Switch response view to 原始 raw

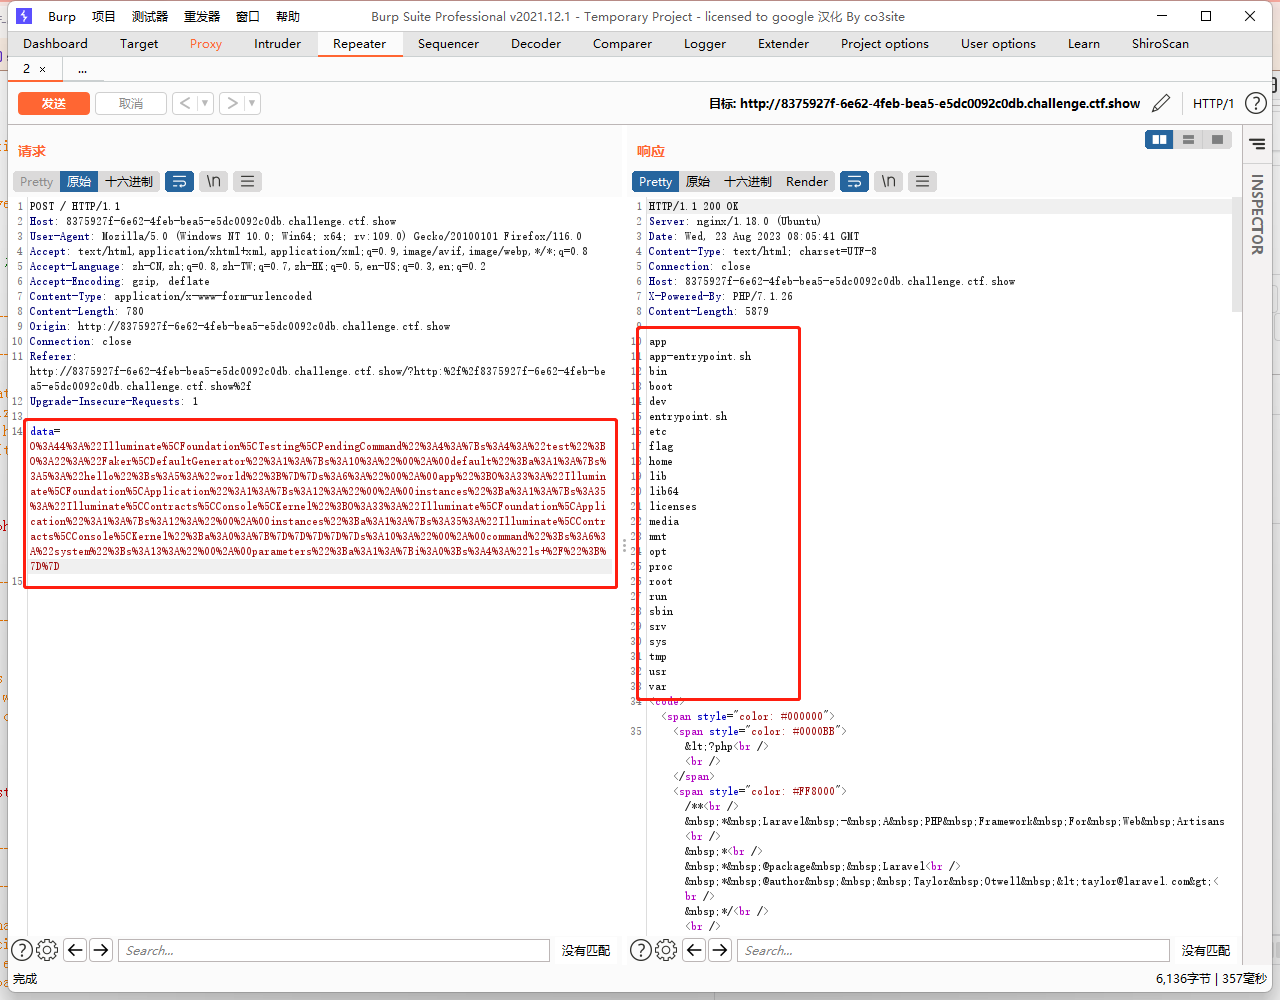698,181
